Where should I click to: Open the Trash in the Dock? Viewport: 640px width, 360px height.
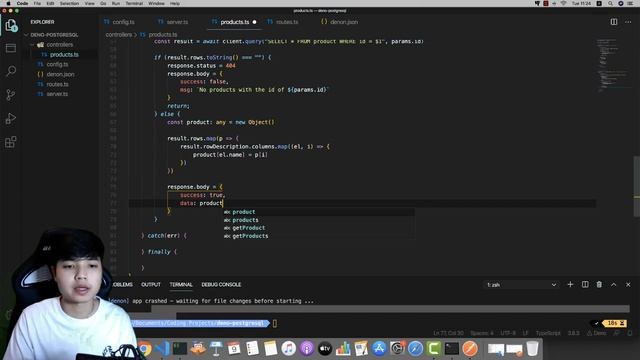(x=532, y=349)
